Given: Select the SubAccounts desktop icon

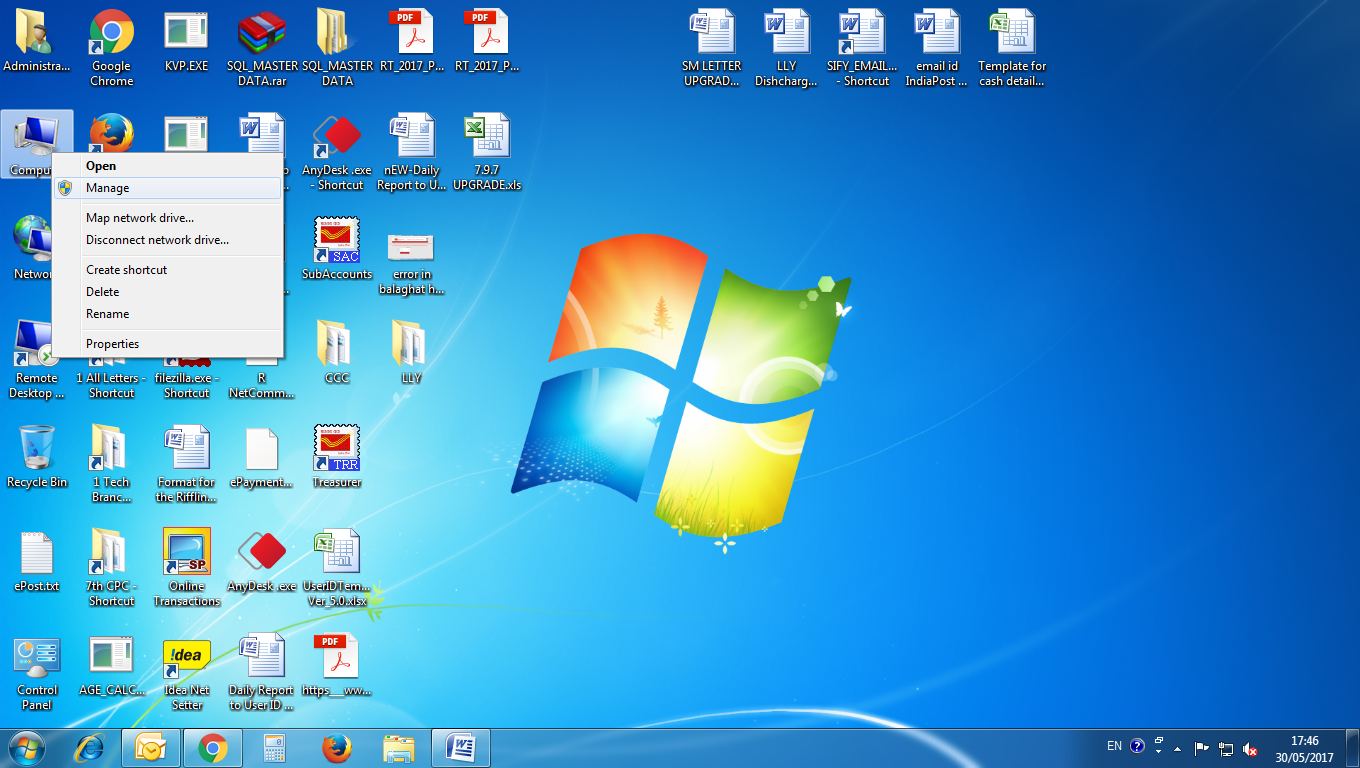Looking at the screenshot, I should pos(337,249).
